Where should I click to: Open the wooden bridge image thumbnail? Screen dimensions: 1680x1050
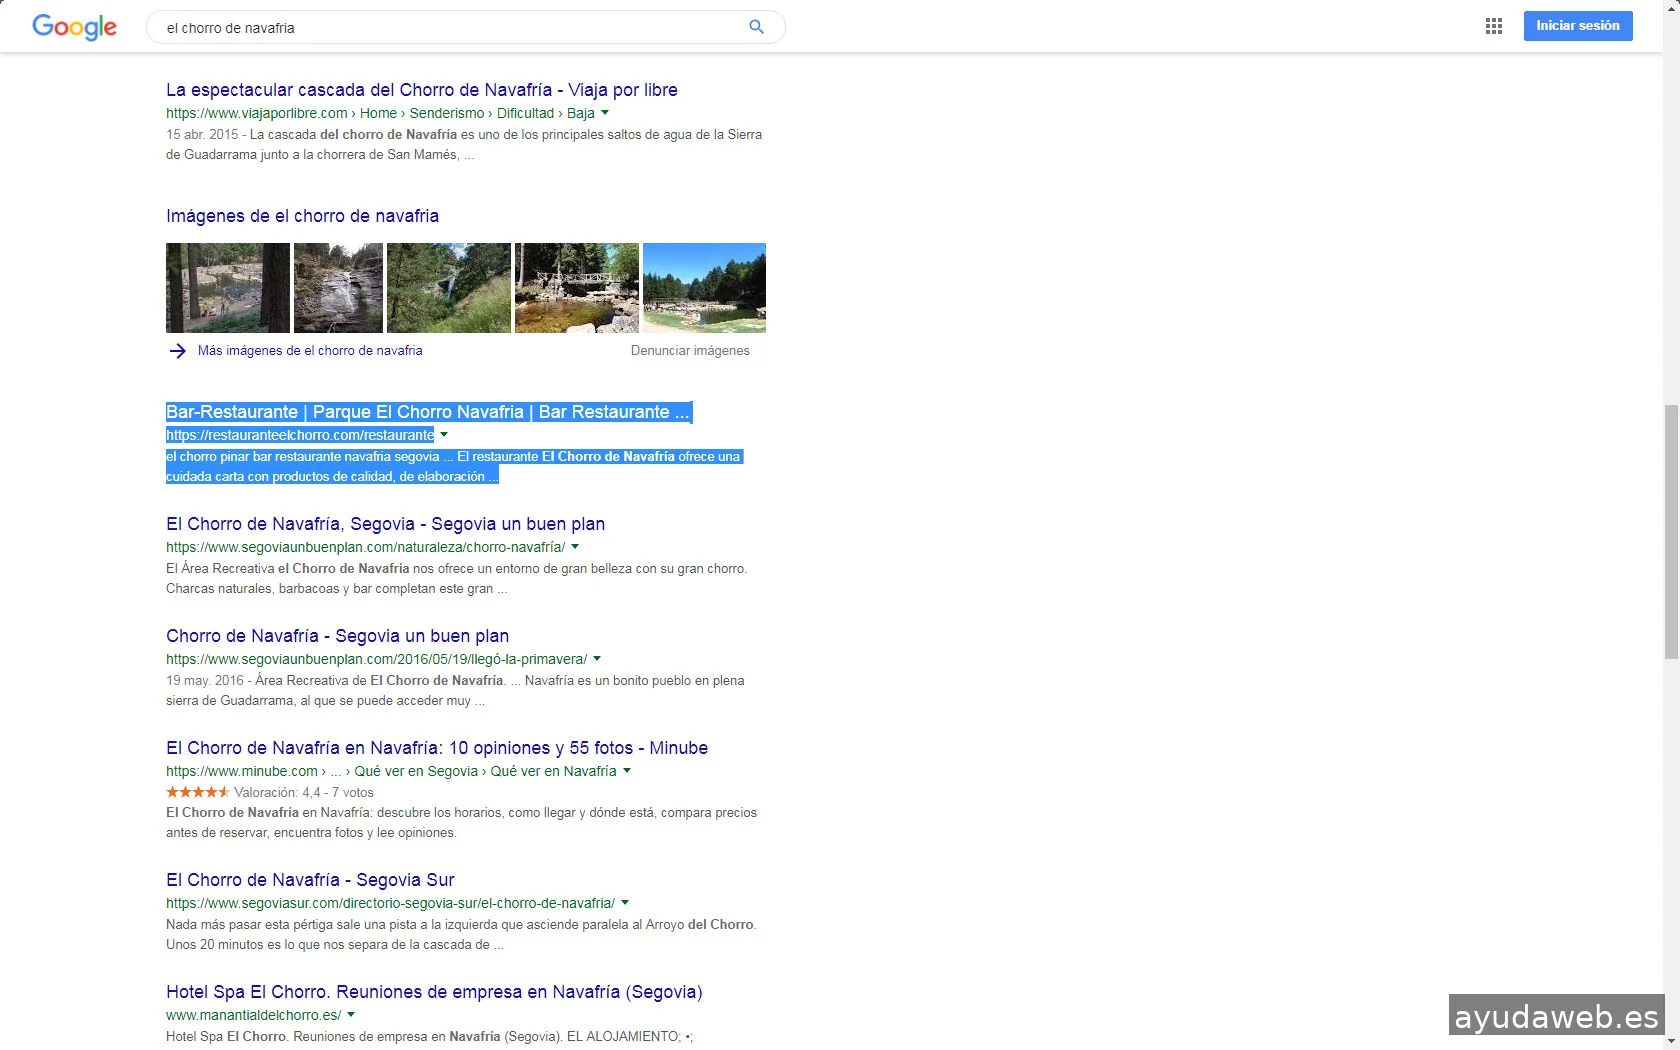[576, 288]
